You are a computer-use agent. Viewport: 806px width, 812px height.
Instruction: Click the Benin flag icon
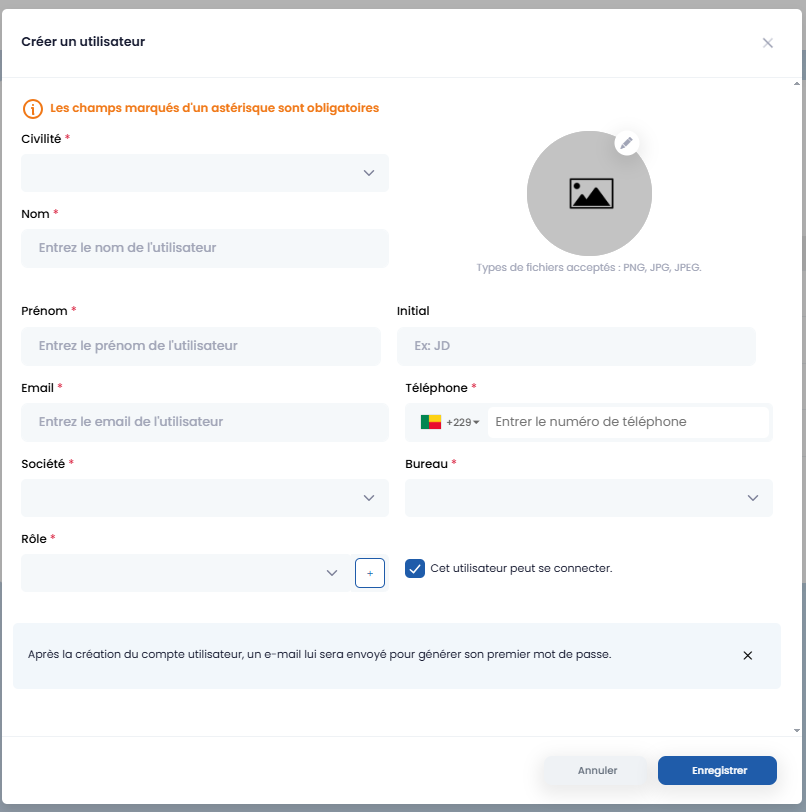pyautogui.click(x=431, y=422)
